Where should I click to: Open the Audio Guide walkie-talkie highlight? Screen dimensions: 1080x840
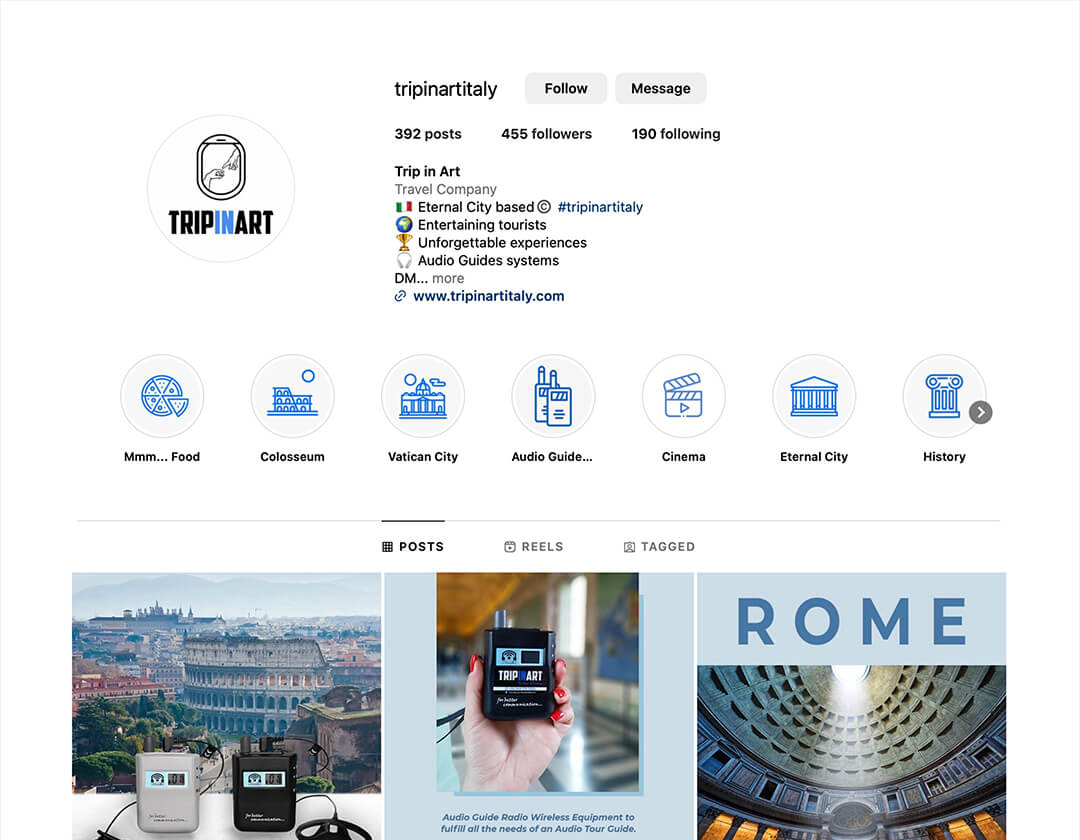[x=553, y=396]
